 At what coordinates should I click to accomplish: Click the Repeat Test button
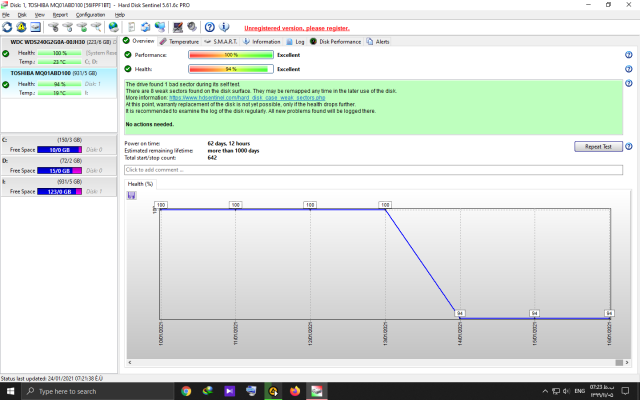pyautogui.click(x=599, y=146)
